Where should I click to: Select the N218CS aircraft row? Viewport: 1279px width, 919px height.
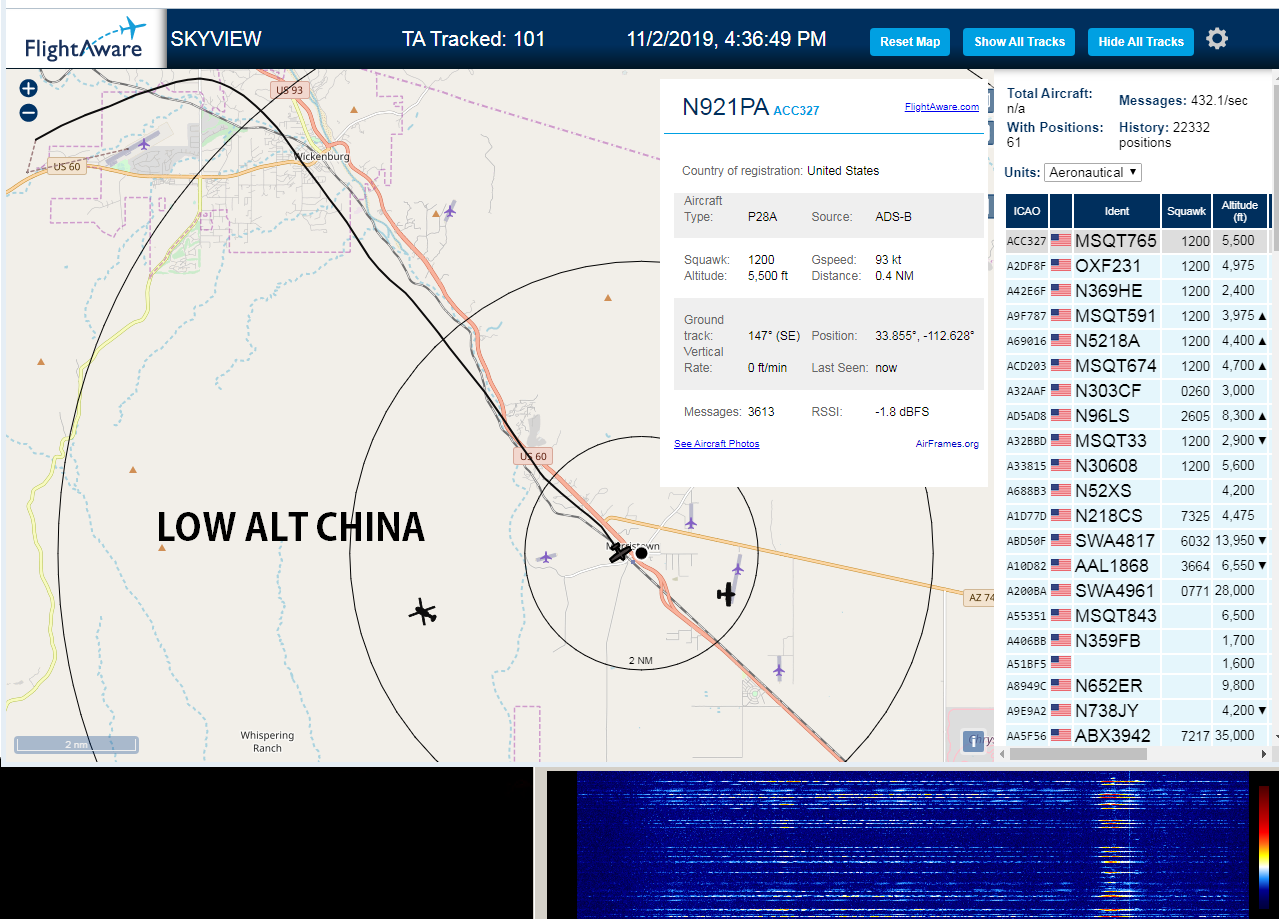(1137, 516)
